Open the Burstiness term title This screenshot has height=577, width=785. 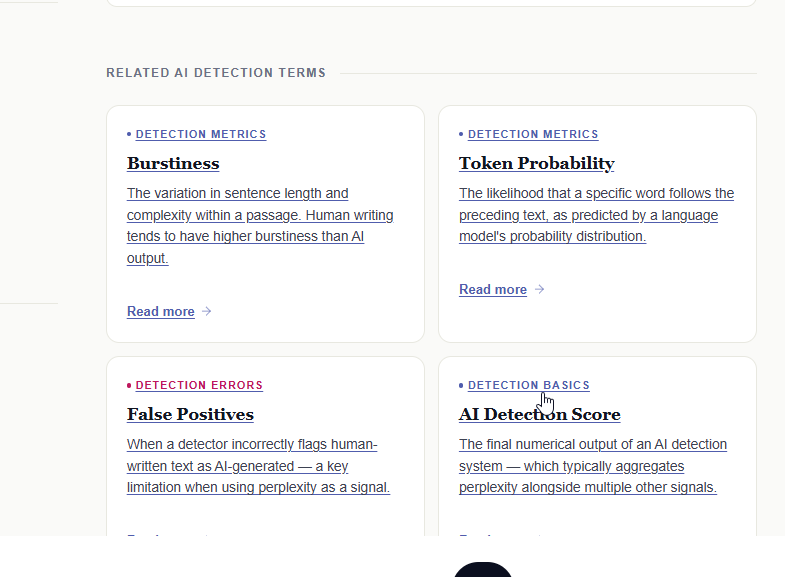point(173,163)
